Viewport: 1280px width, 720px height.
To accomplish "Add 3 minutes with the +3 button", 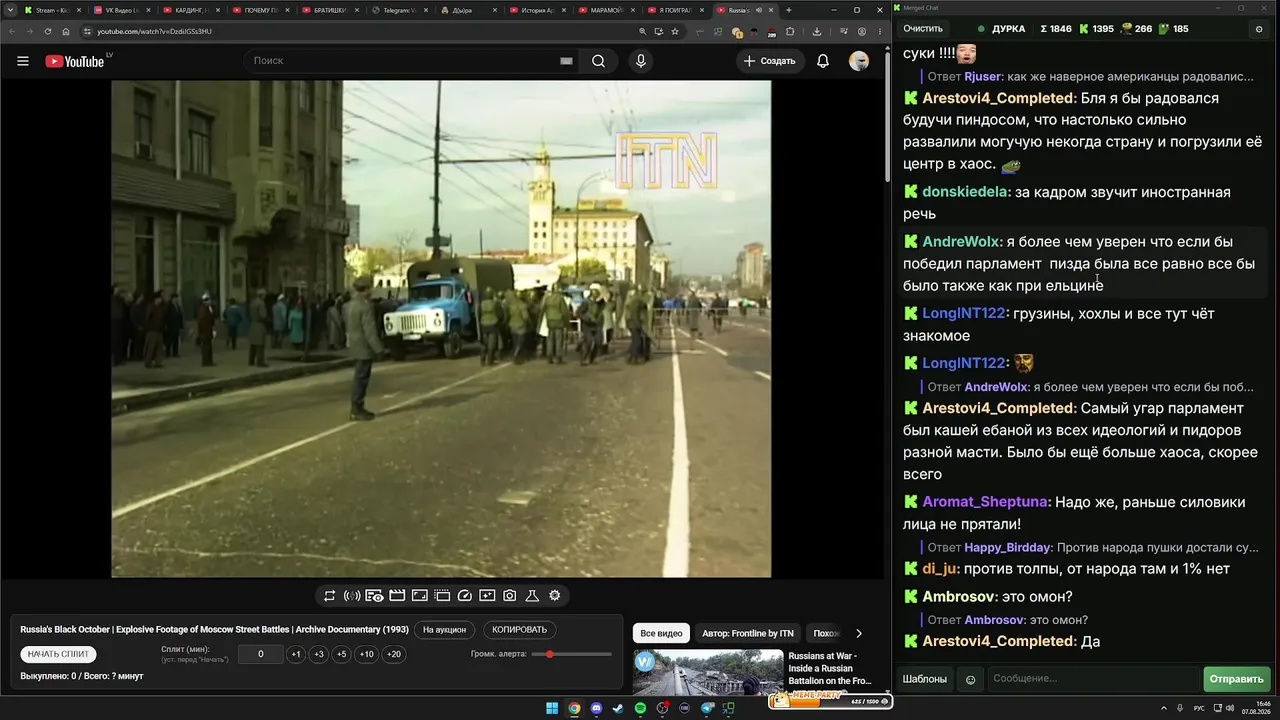I will tap(319, 654).
